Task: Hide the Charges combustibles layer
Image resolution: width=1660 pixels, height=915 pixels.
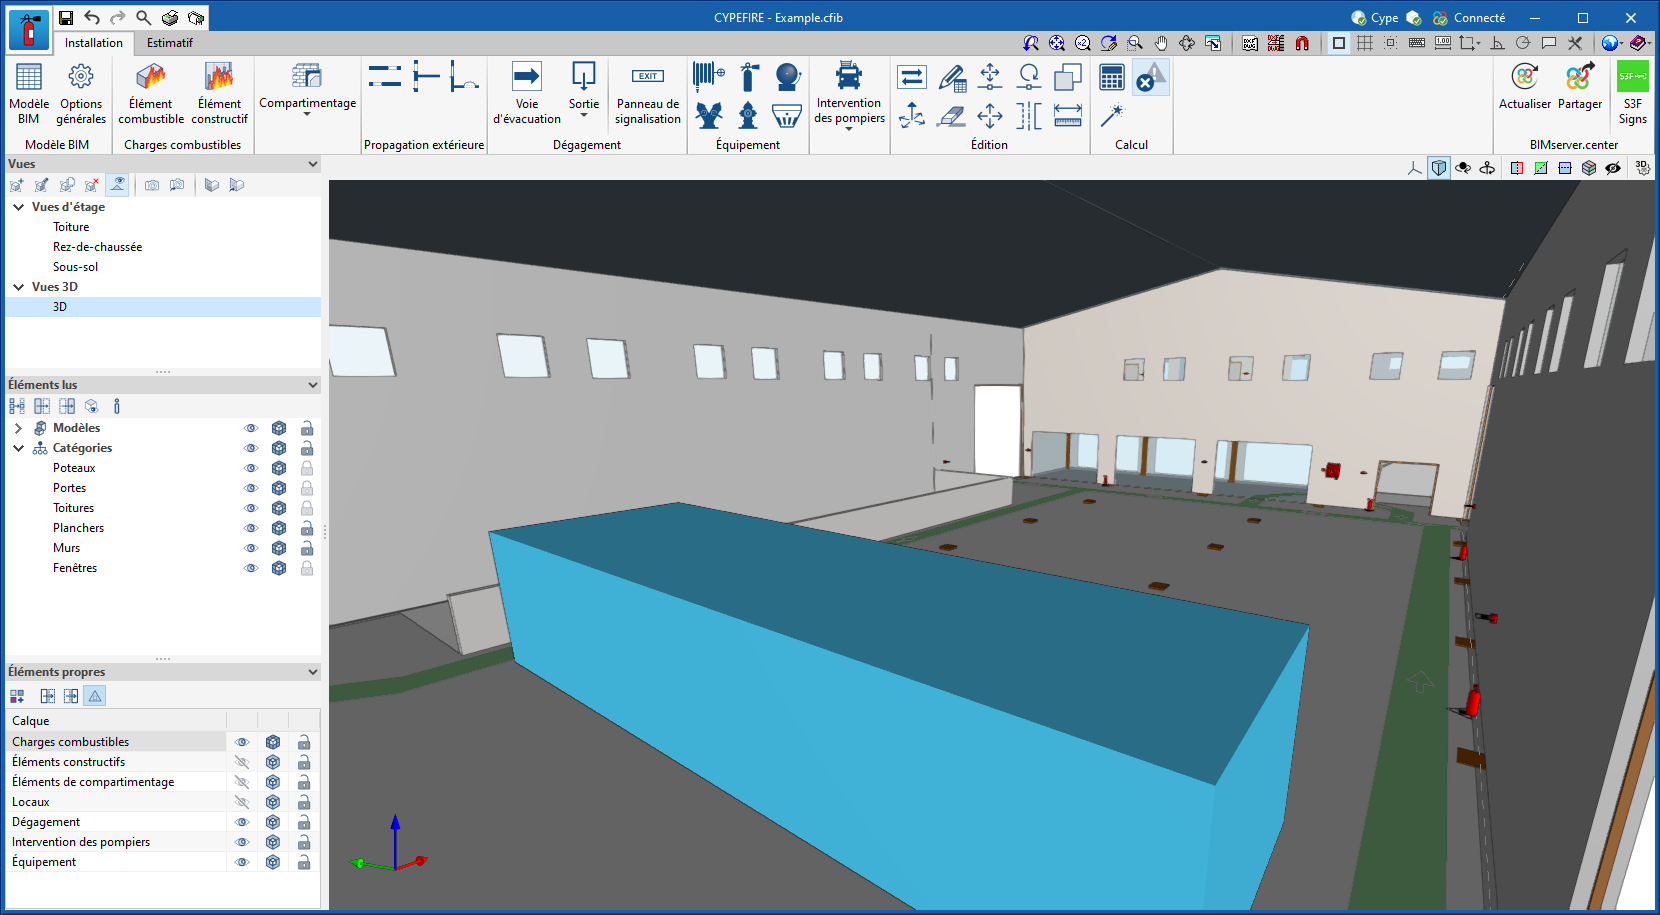Action: pos(242,742)
